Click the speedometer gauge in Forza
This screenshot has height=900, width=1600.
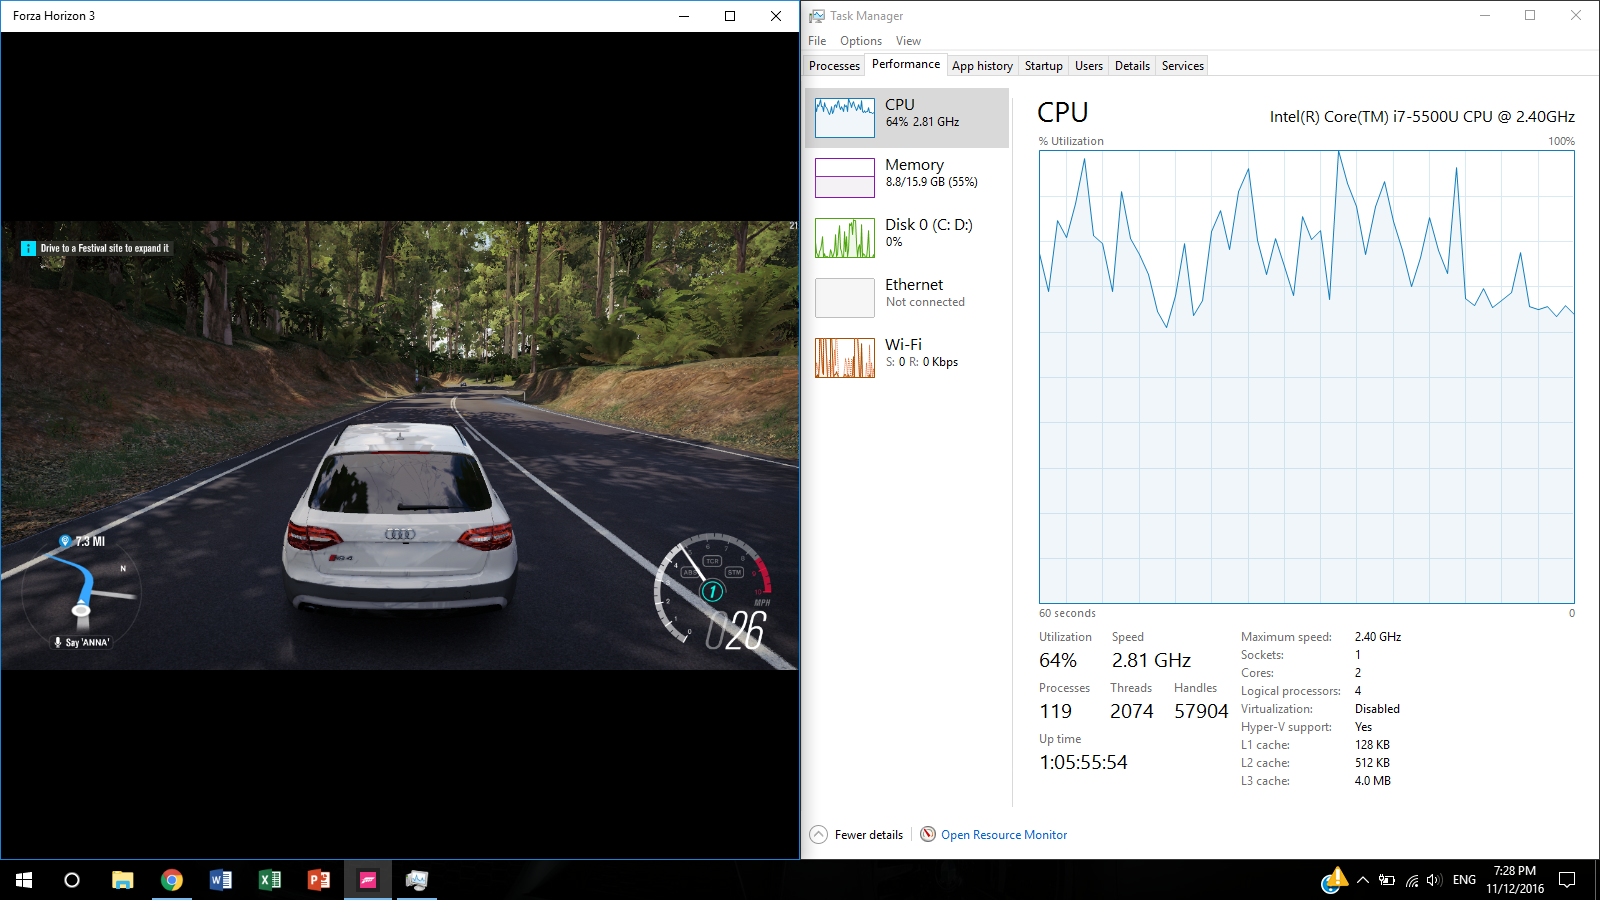(x=713, y=590)
